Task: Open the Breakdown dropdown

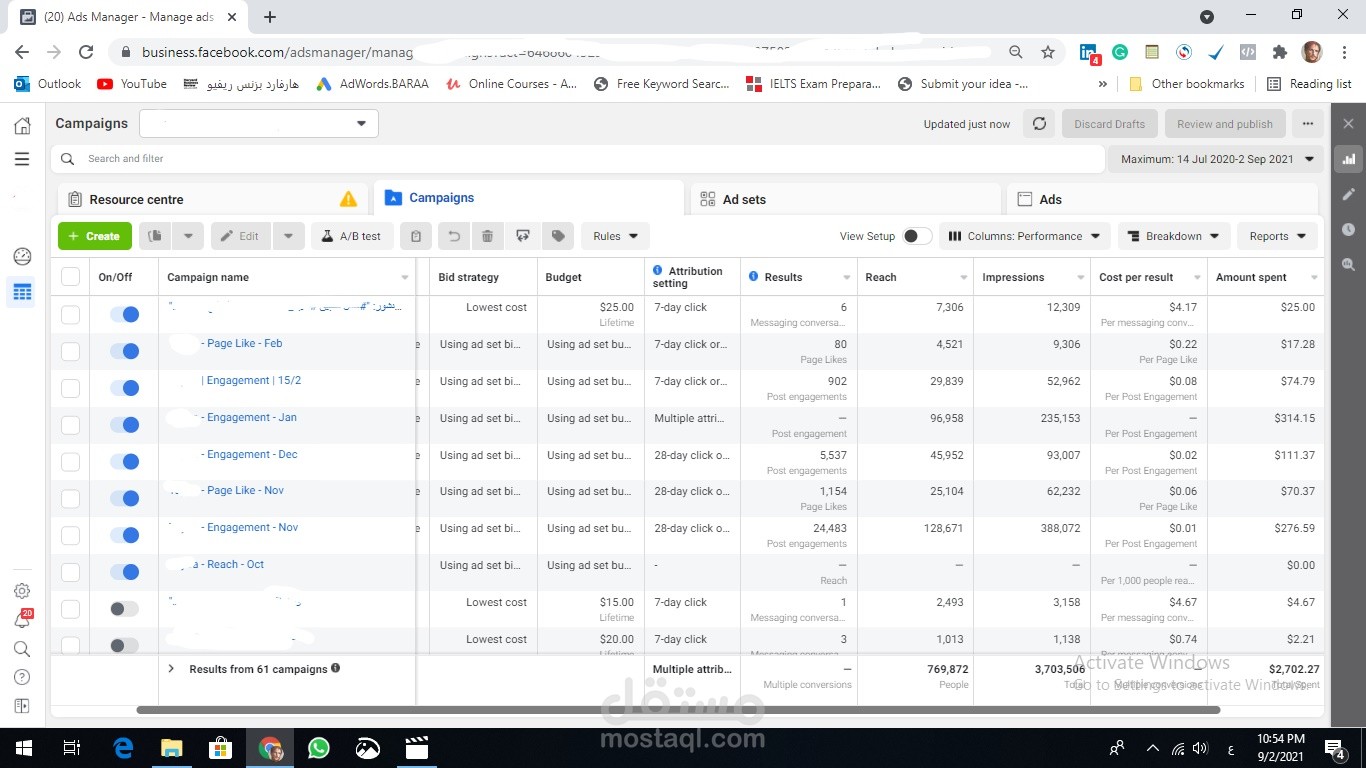Action: tap(1174, 236)
